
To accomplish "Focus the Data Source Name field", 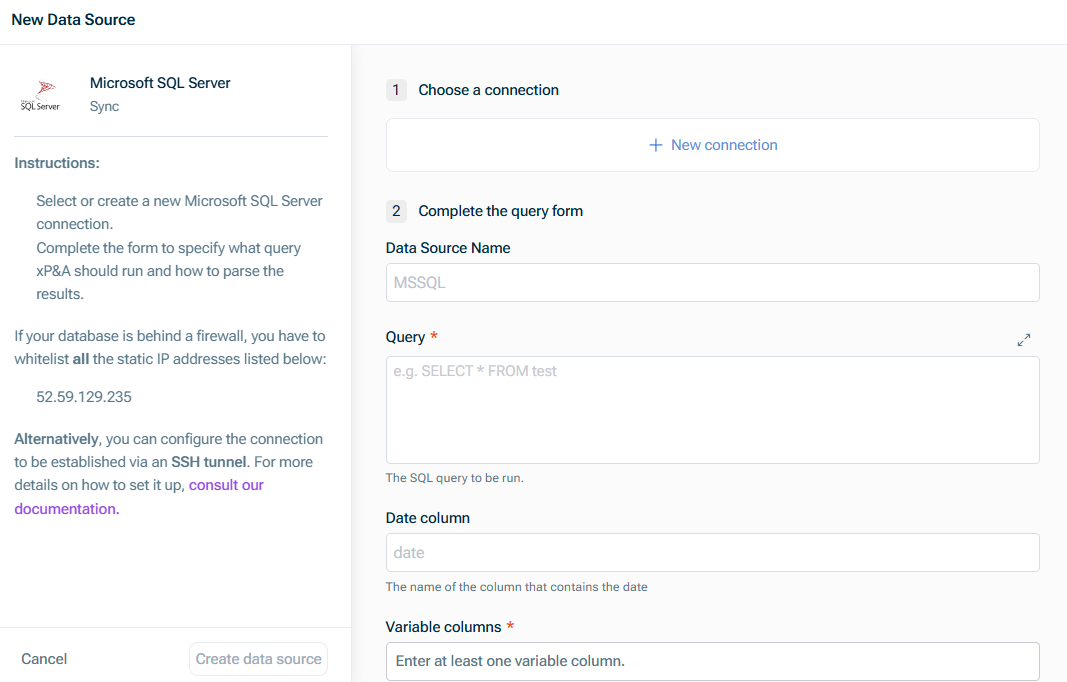I will (x=712, y=283).
